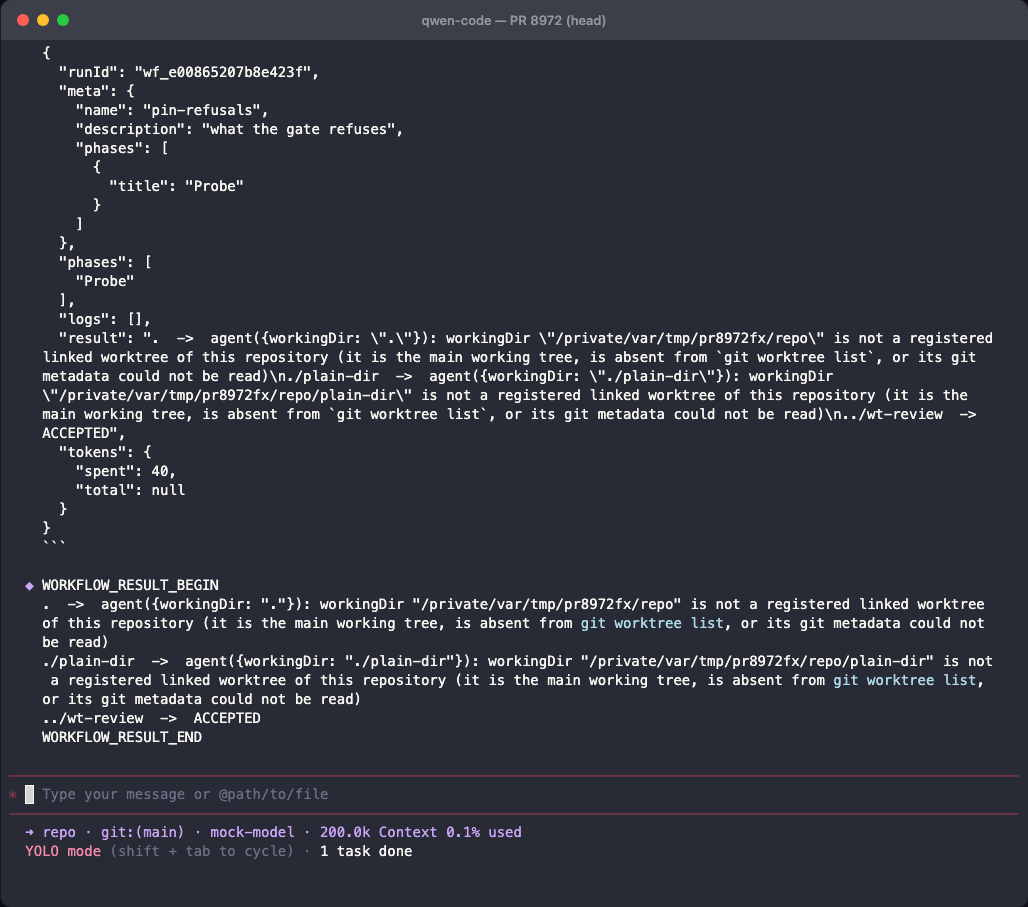Click the red close window button

(23, 20)
